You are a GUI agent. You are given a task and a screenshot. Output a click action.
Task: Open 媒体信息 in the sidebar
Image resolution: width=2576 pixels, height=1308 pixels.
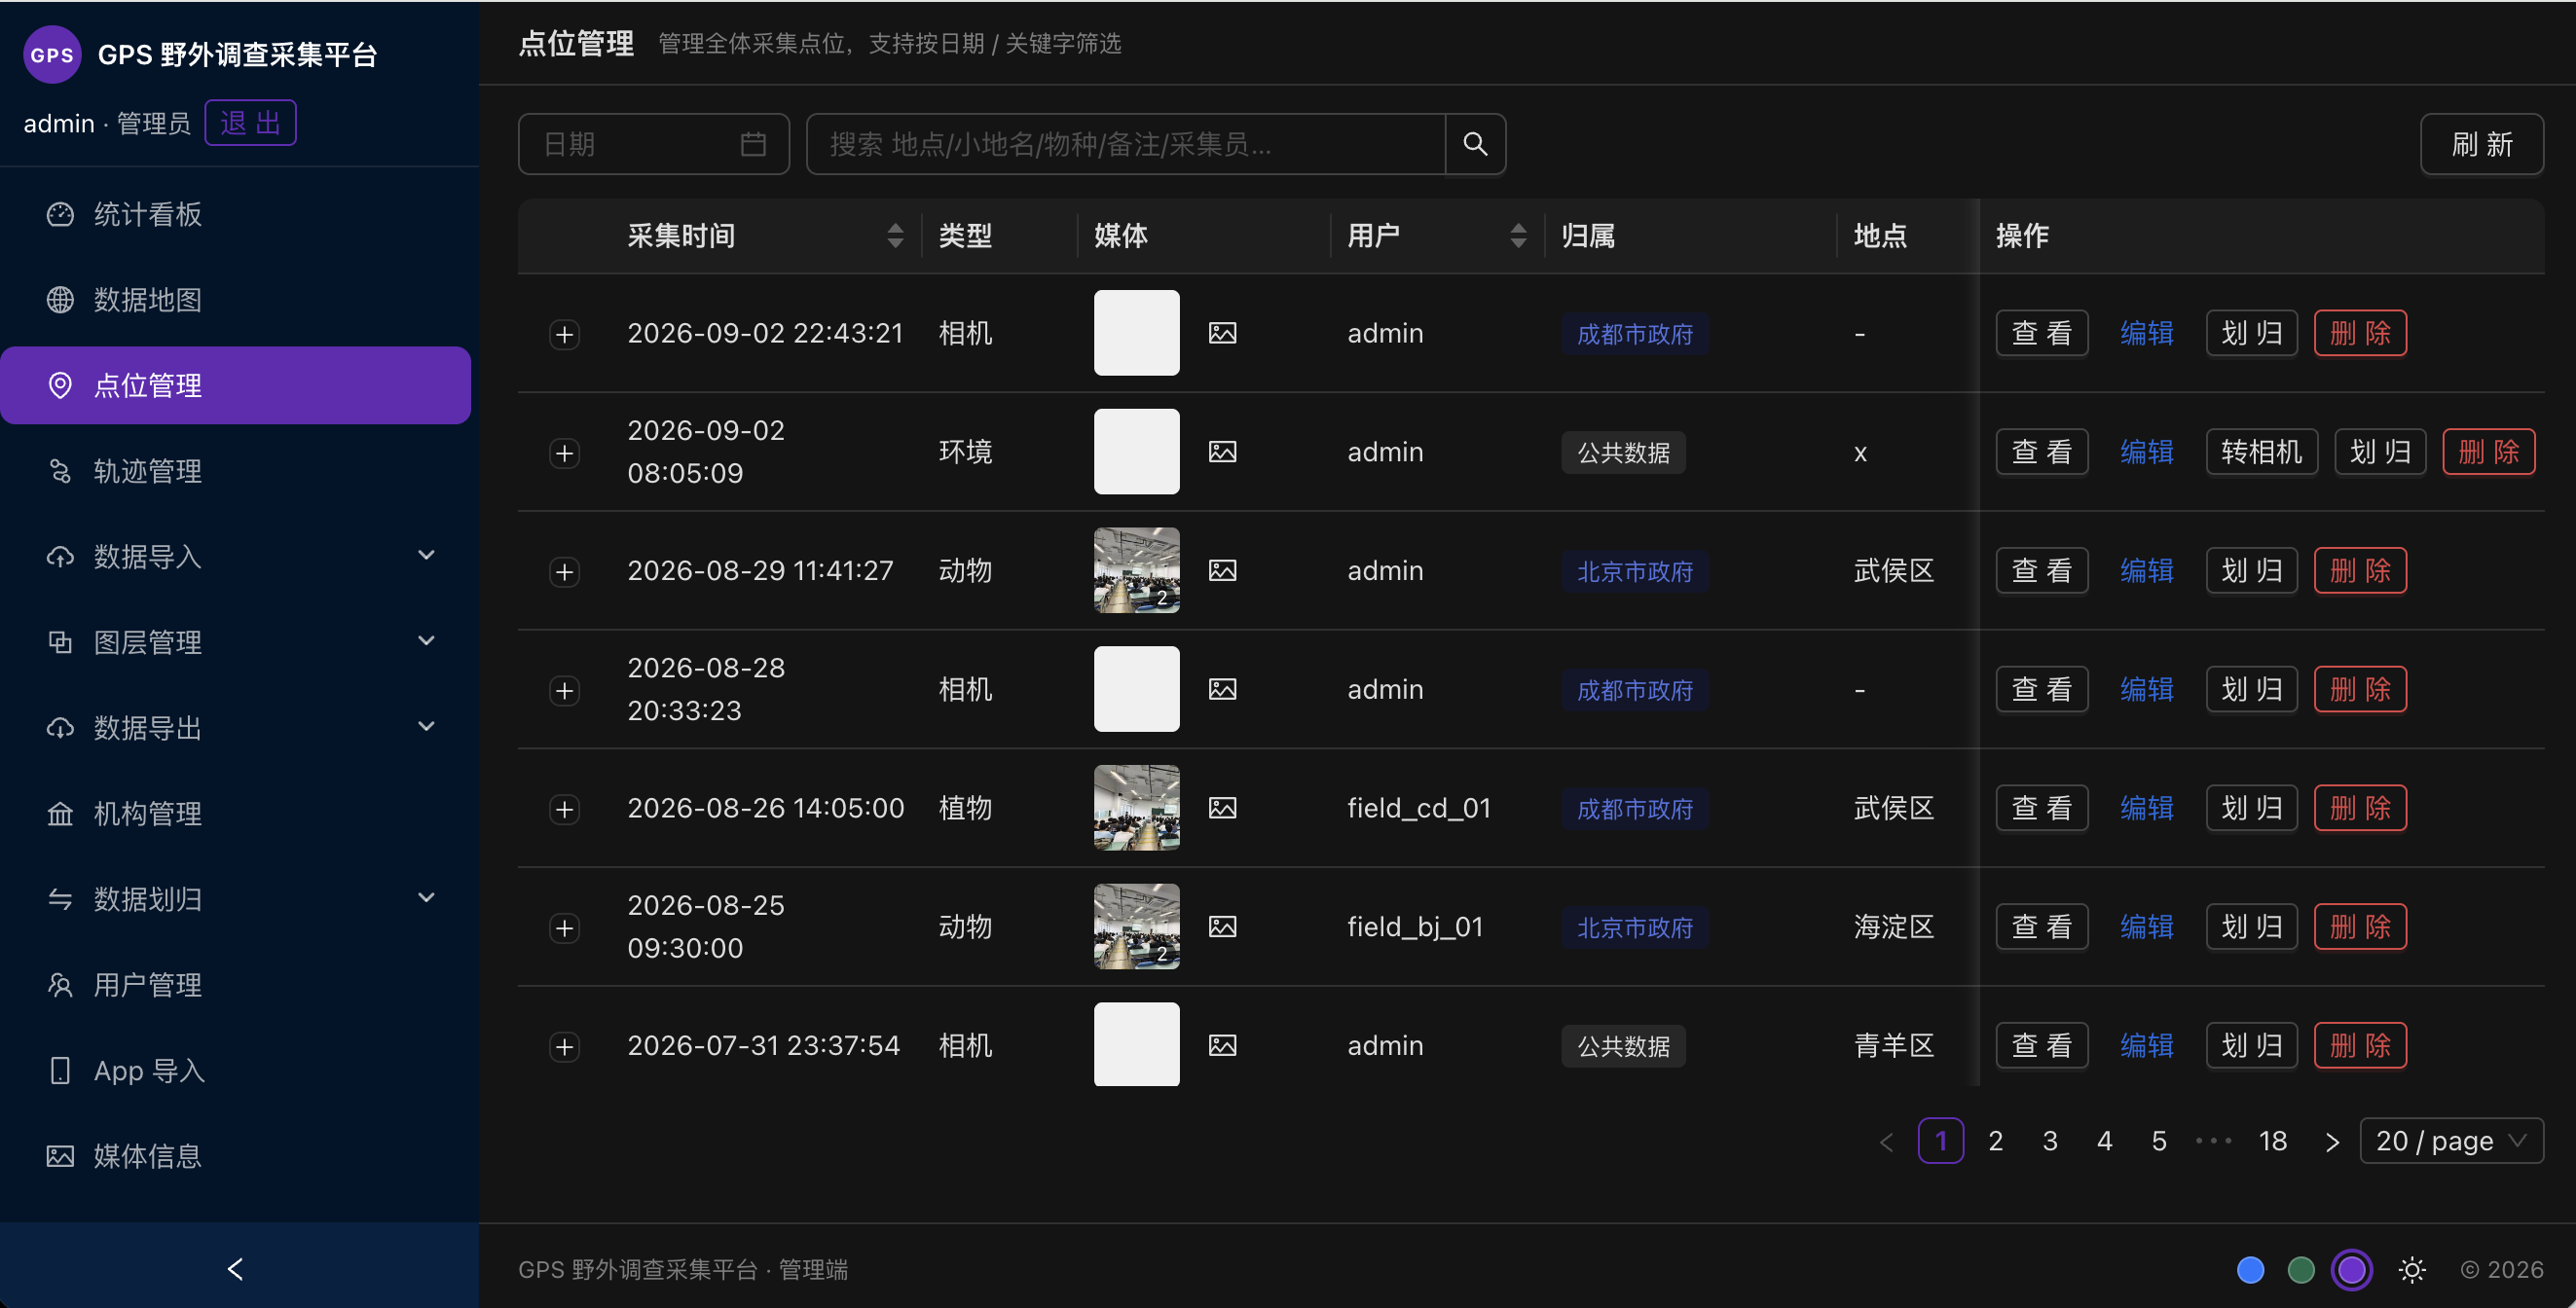[236, 1156]
